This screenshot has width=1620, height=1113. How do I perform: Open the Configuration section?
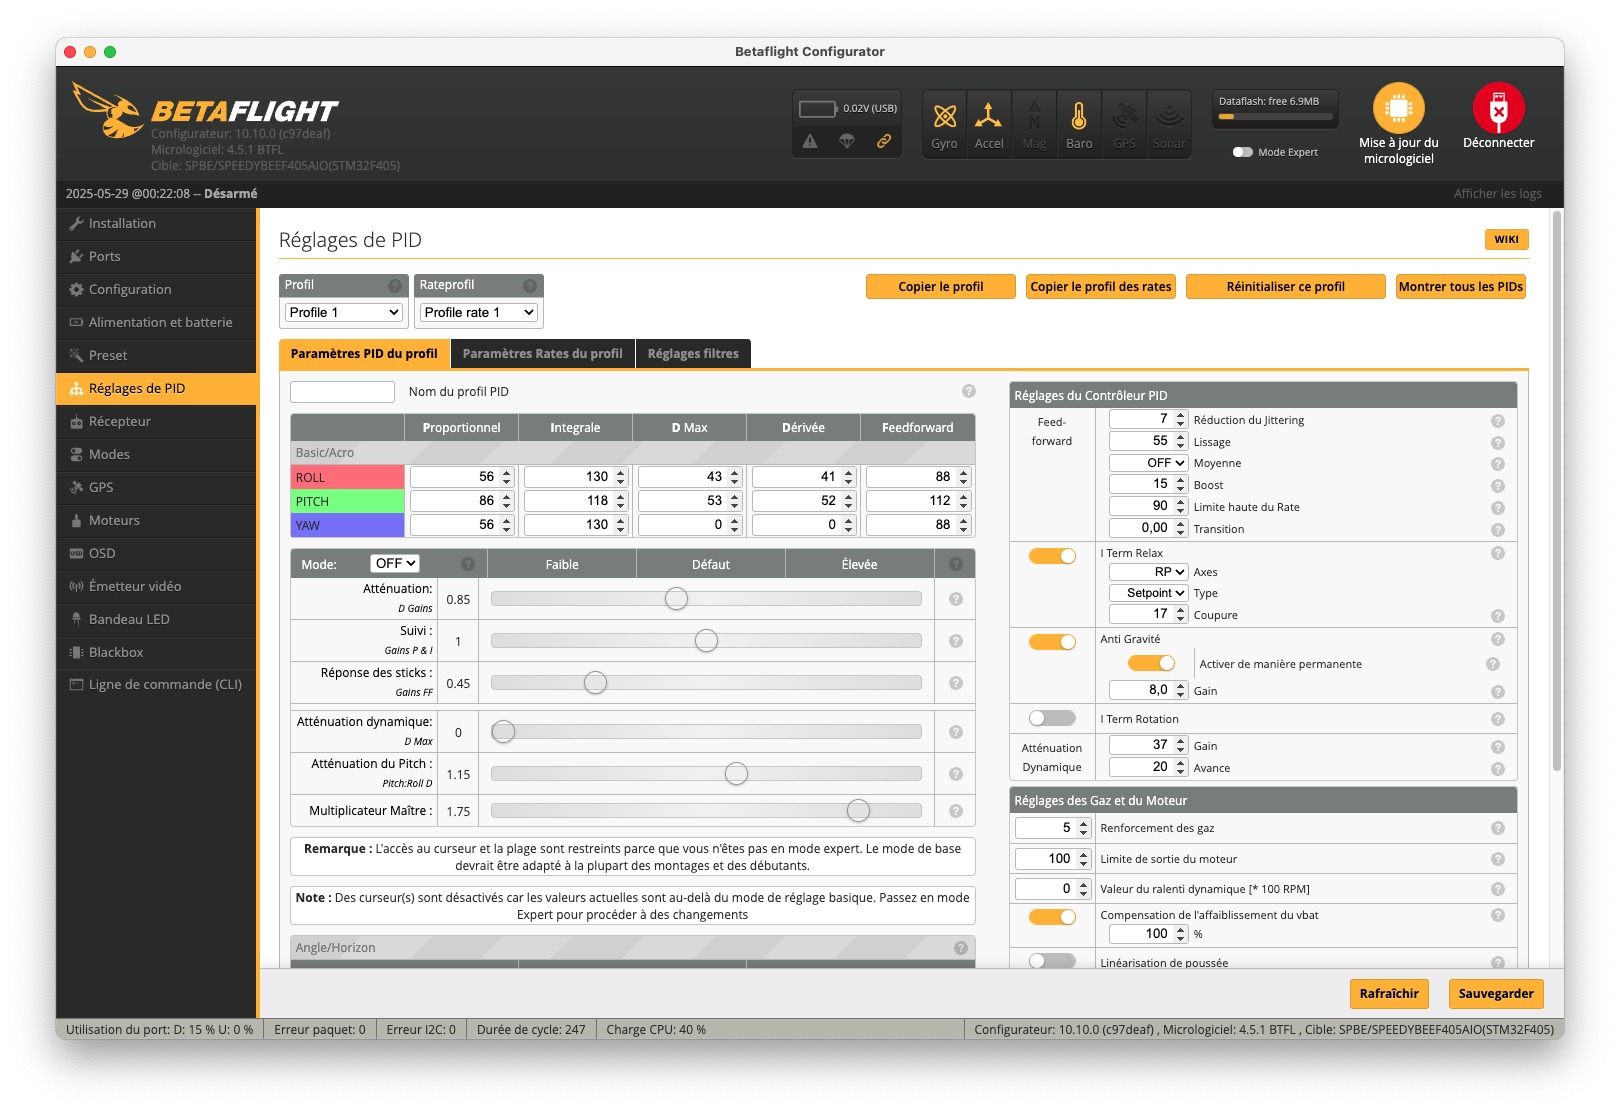[157, 290]
